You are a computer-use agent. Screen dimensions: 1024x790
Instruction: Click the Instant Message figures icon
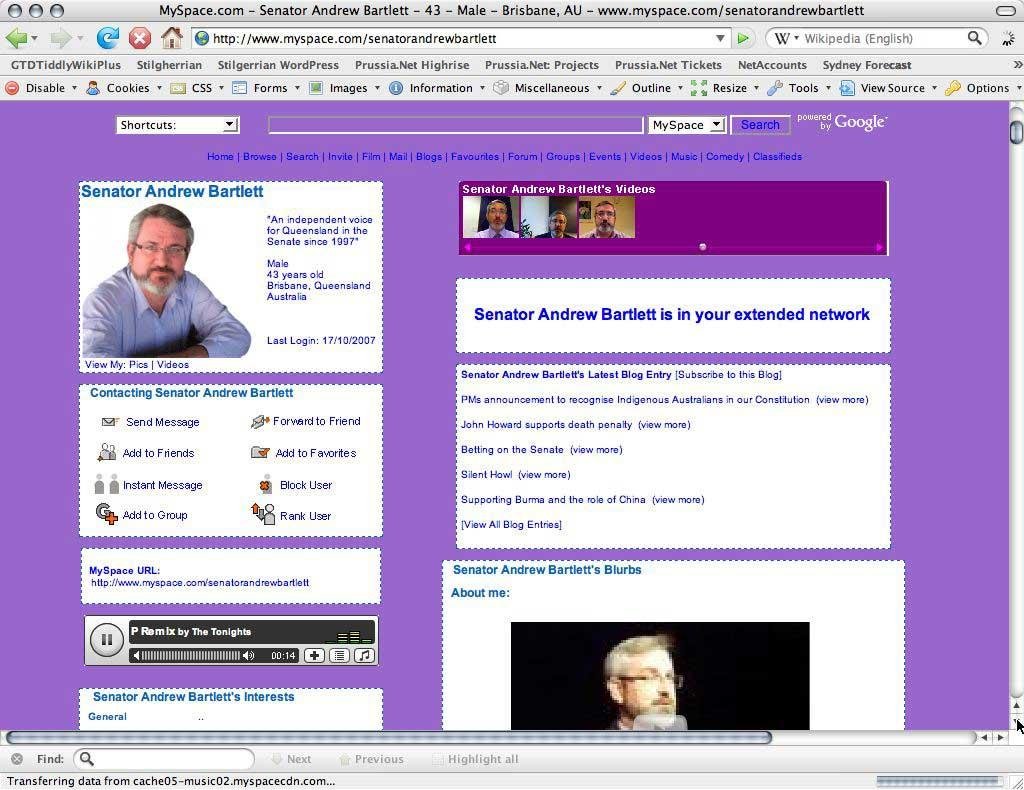[x=106, y=484]
